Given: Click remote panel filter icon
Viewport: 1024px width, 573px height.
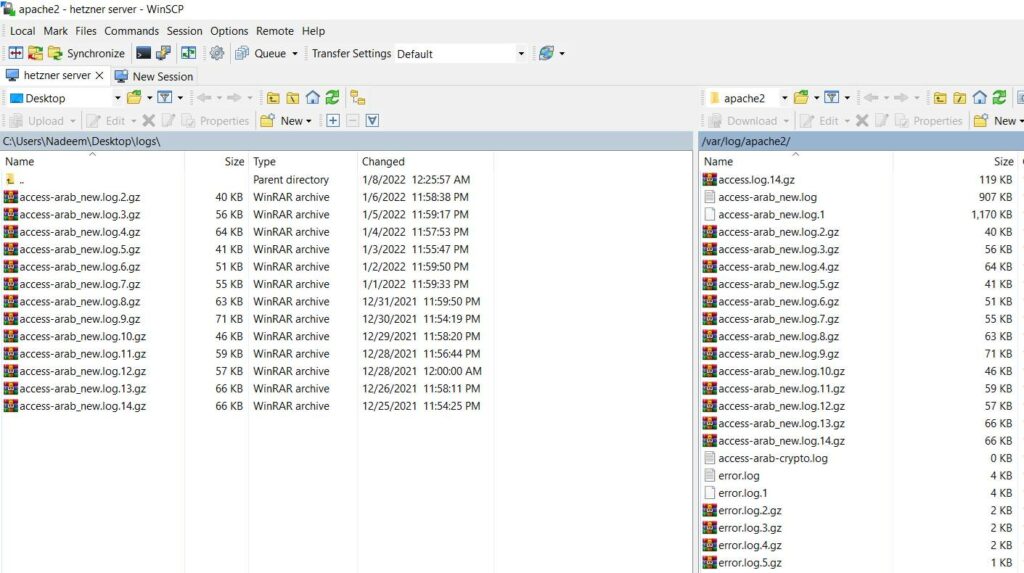Looking at the screenshot, I should point(832,98).
